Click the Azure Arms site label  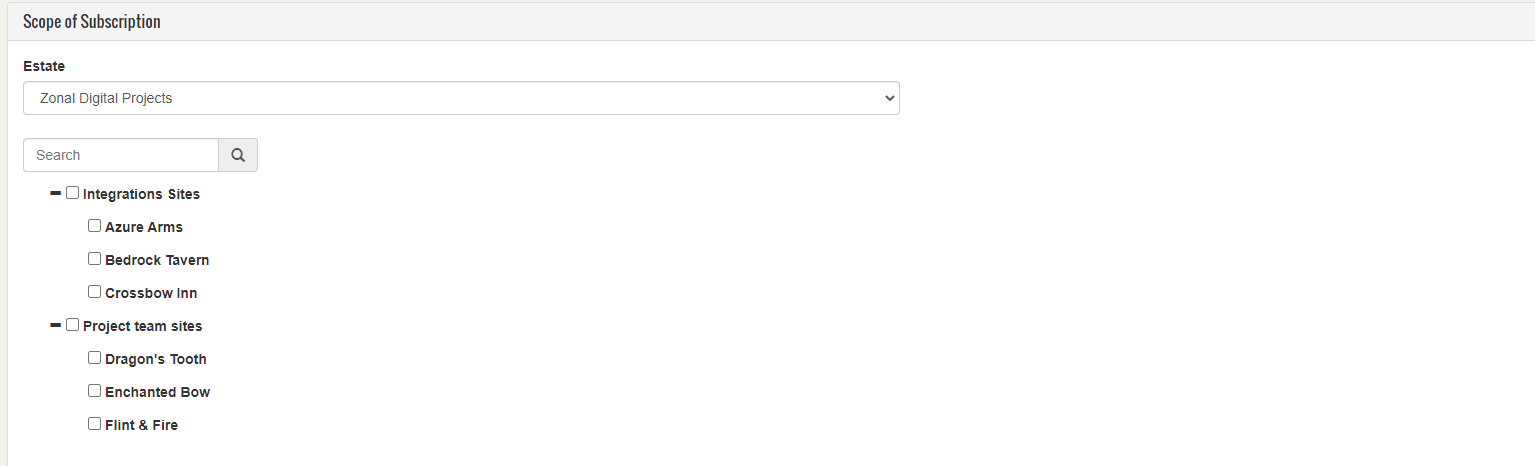coord(144,227)
